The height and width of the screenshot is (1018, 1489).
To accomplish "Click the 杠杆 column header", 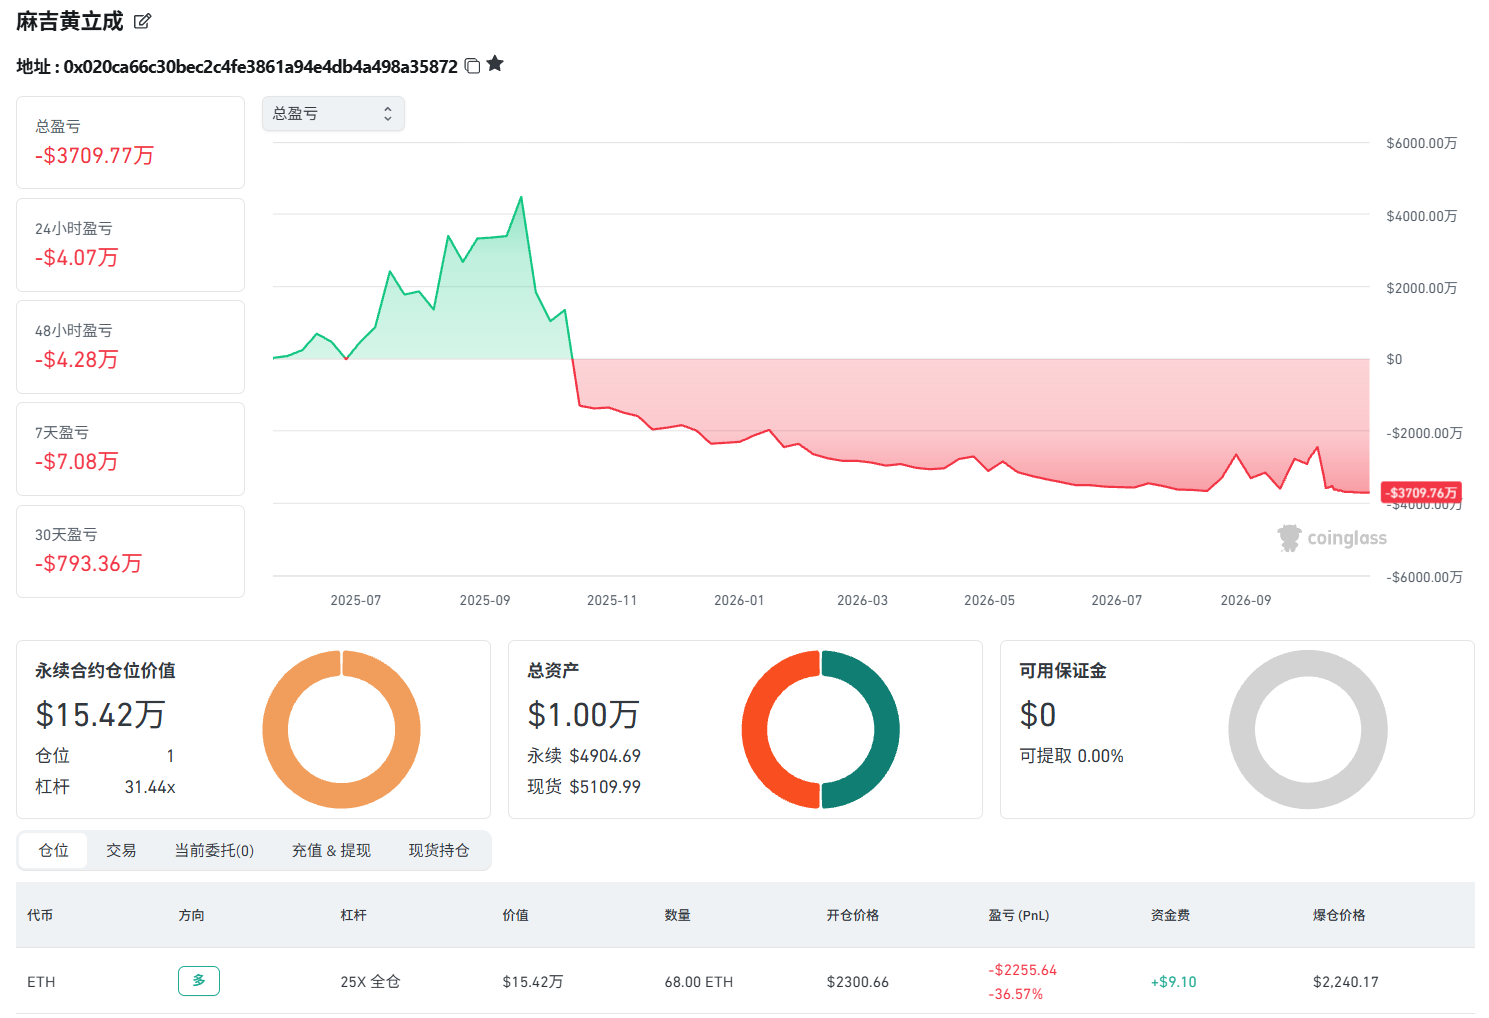I will coord(353,915).
